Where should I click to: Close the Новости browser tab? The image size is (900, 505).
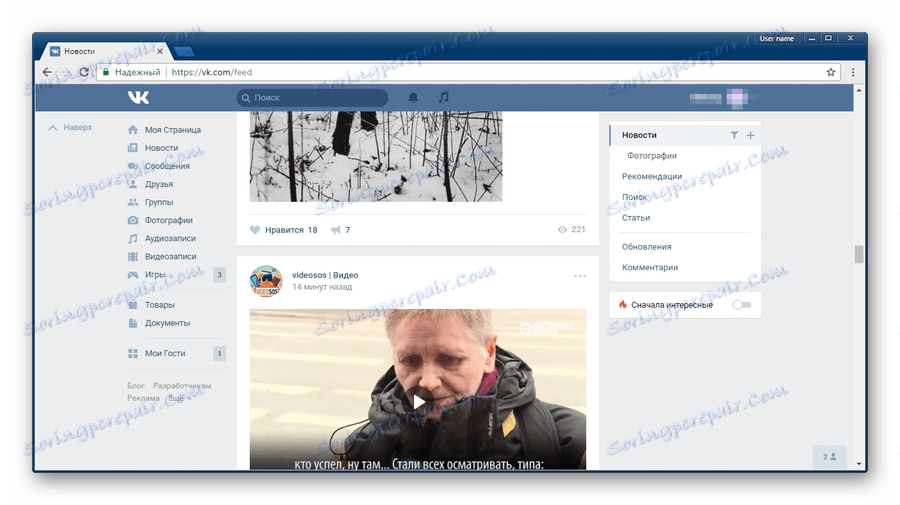[160, 51]
